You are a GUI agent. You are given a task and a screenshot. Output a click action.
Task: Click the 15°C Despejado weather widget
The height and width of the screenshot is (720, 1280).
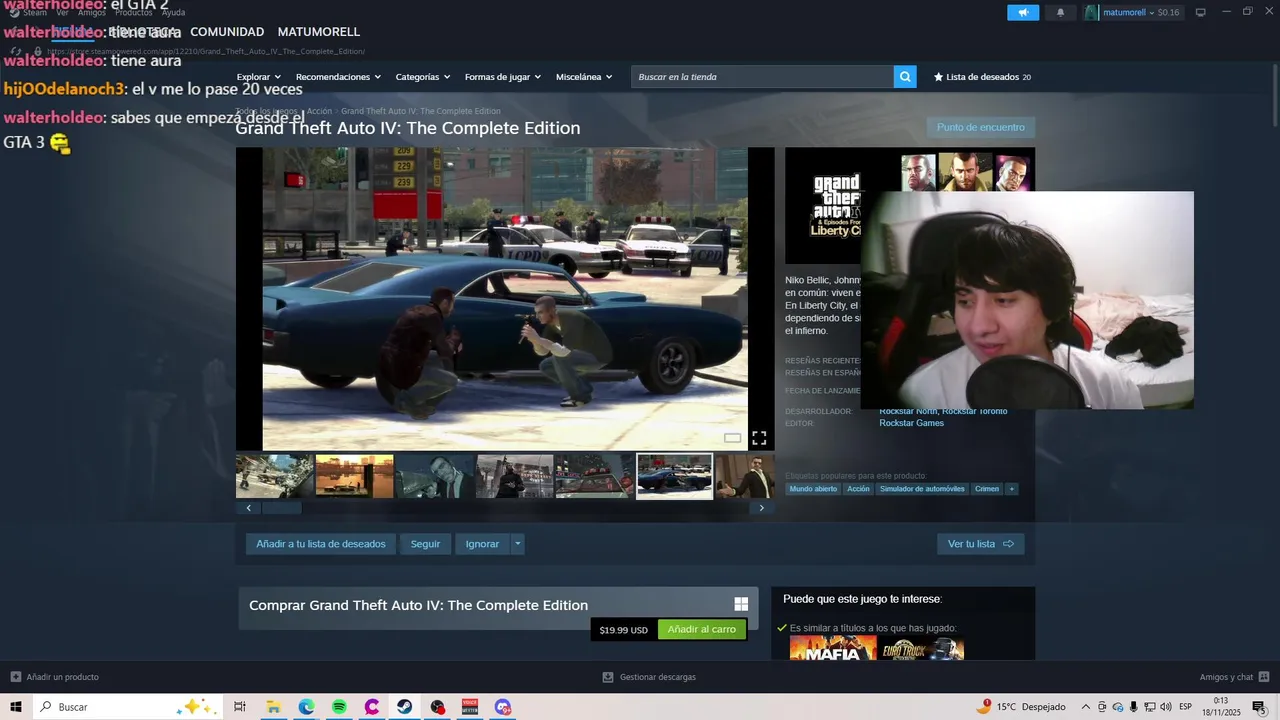point(1023,707)
